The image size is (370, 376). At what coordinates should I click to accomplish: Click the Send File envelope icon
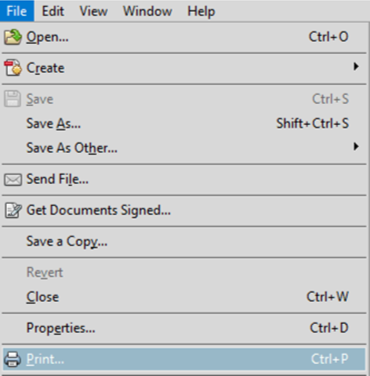(x=13, y=180)
